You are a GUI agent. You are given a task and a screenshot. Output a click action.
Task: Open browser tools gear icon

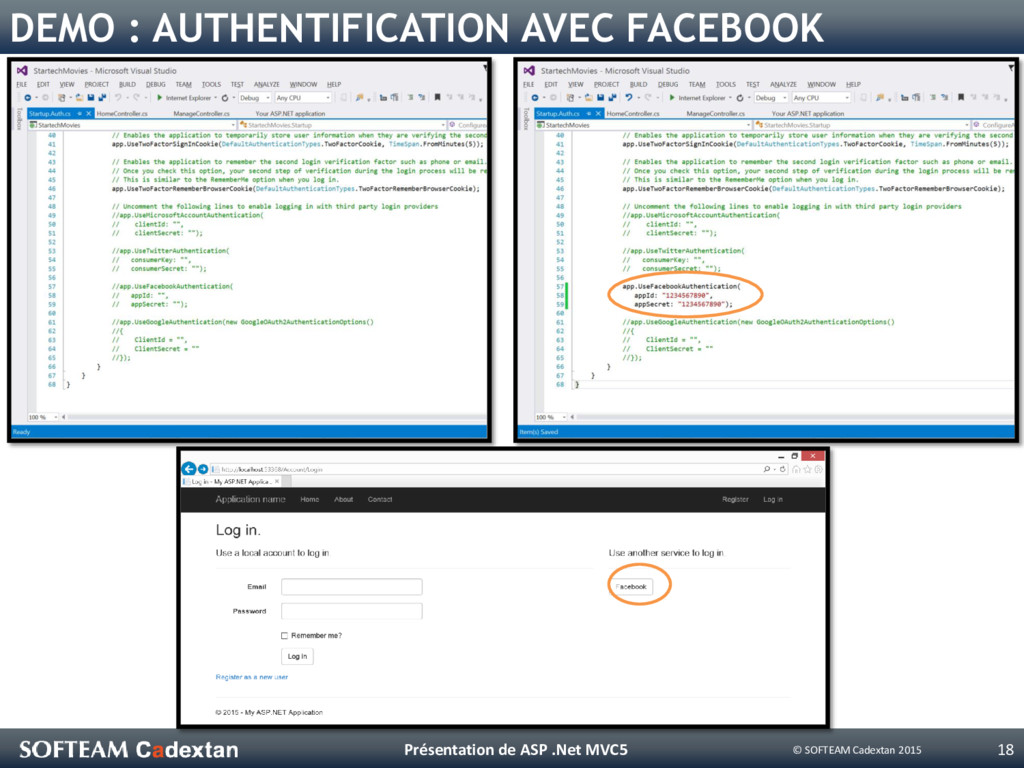coord(818,469)
